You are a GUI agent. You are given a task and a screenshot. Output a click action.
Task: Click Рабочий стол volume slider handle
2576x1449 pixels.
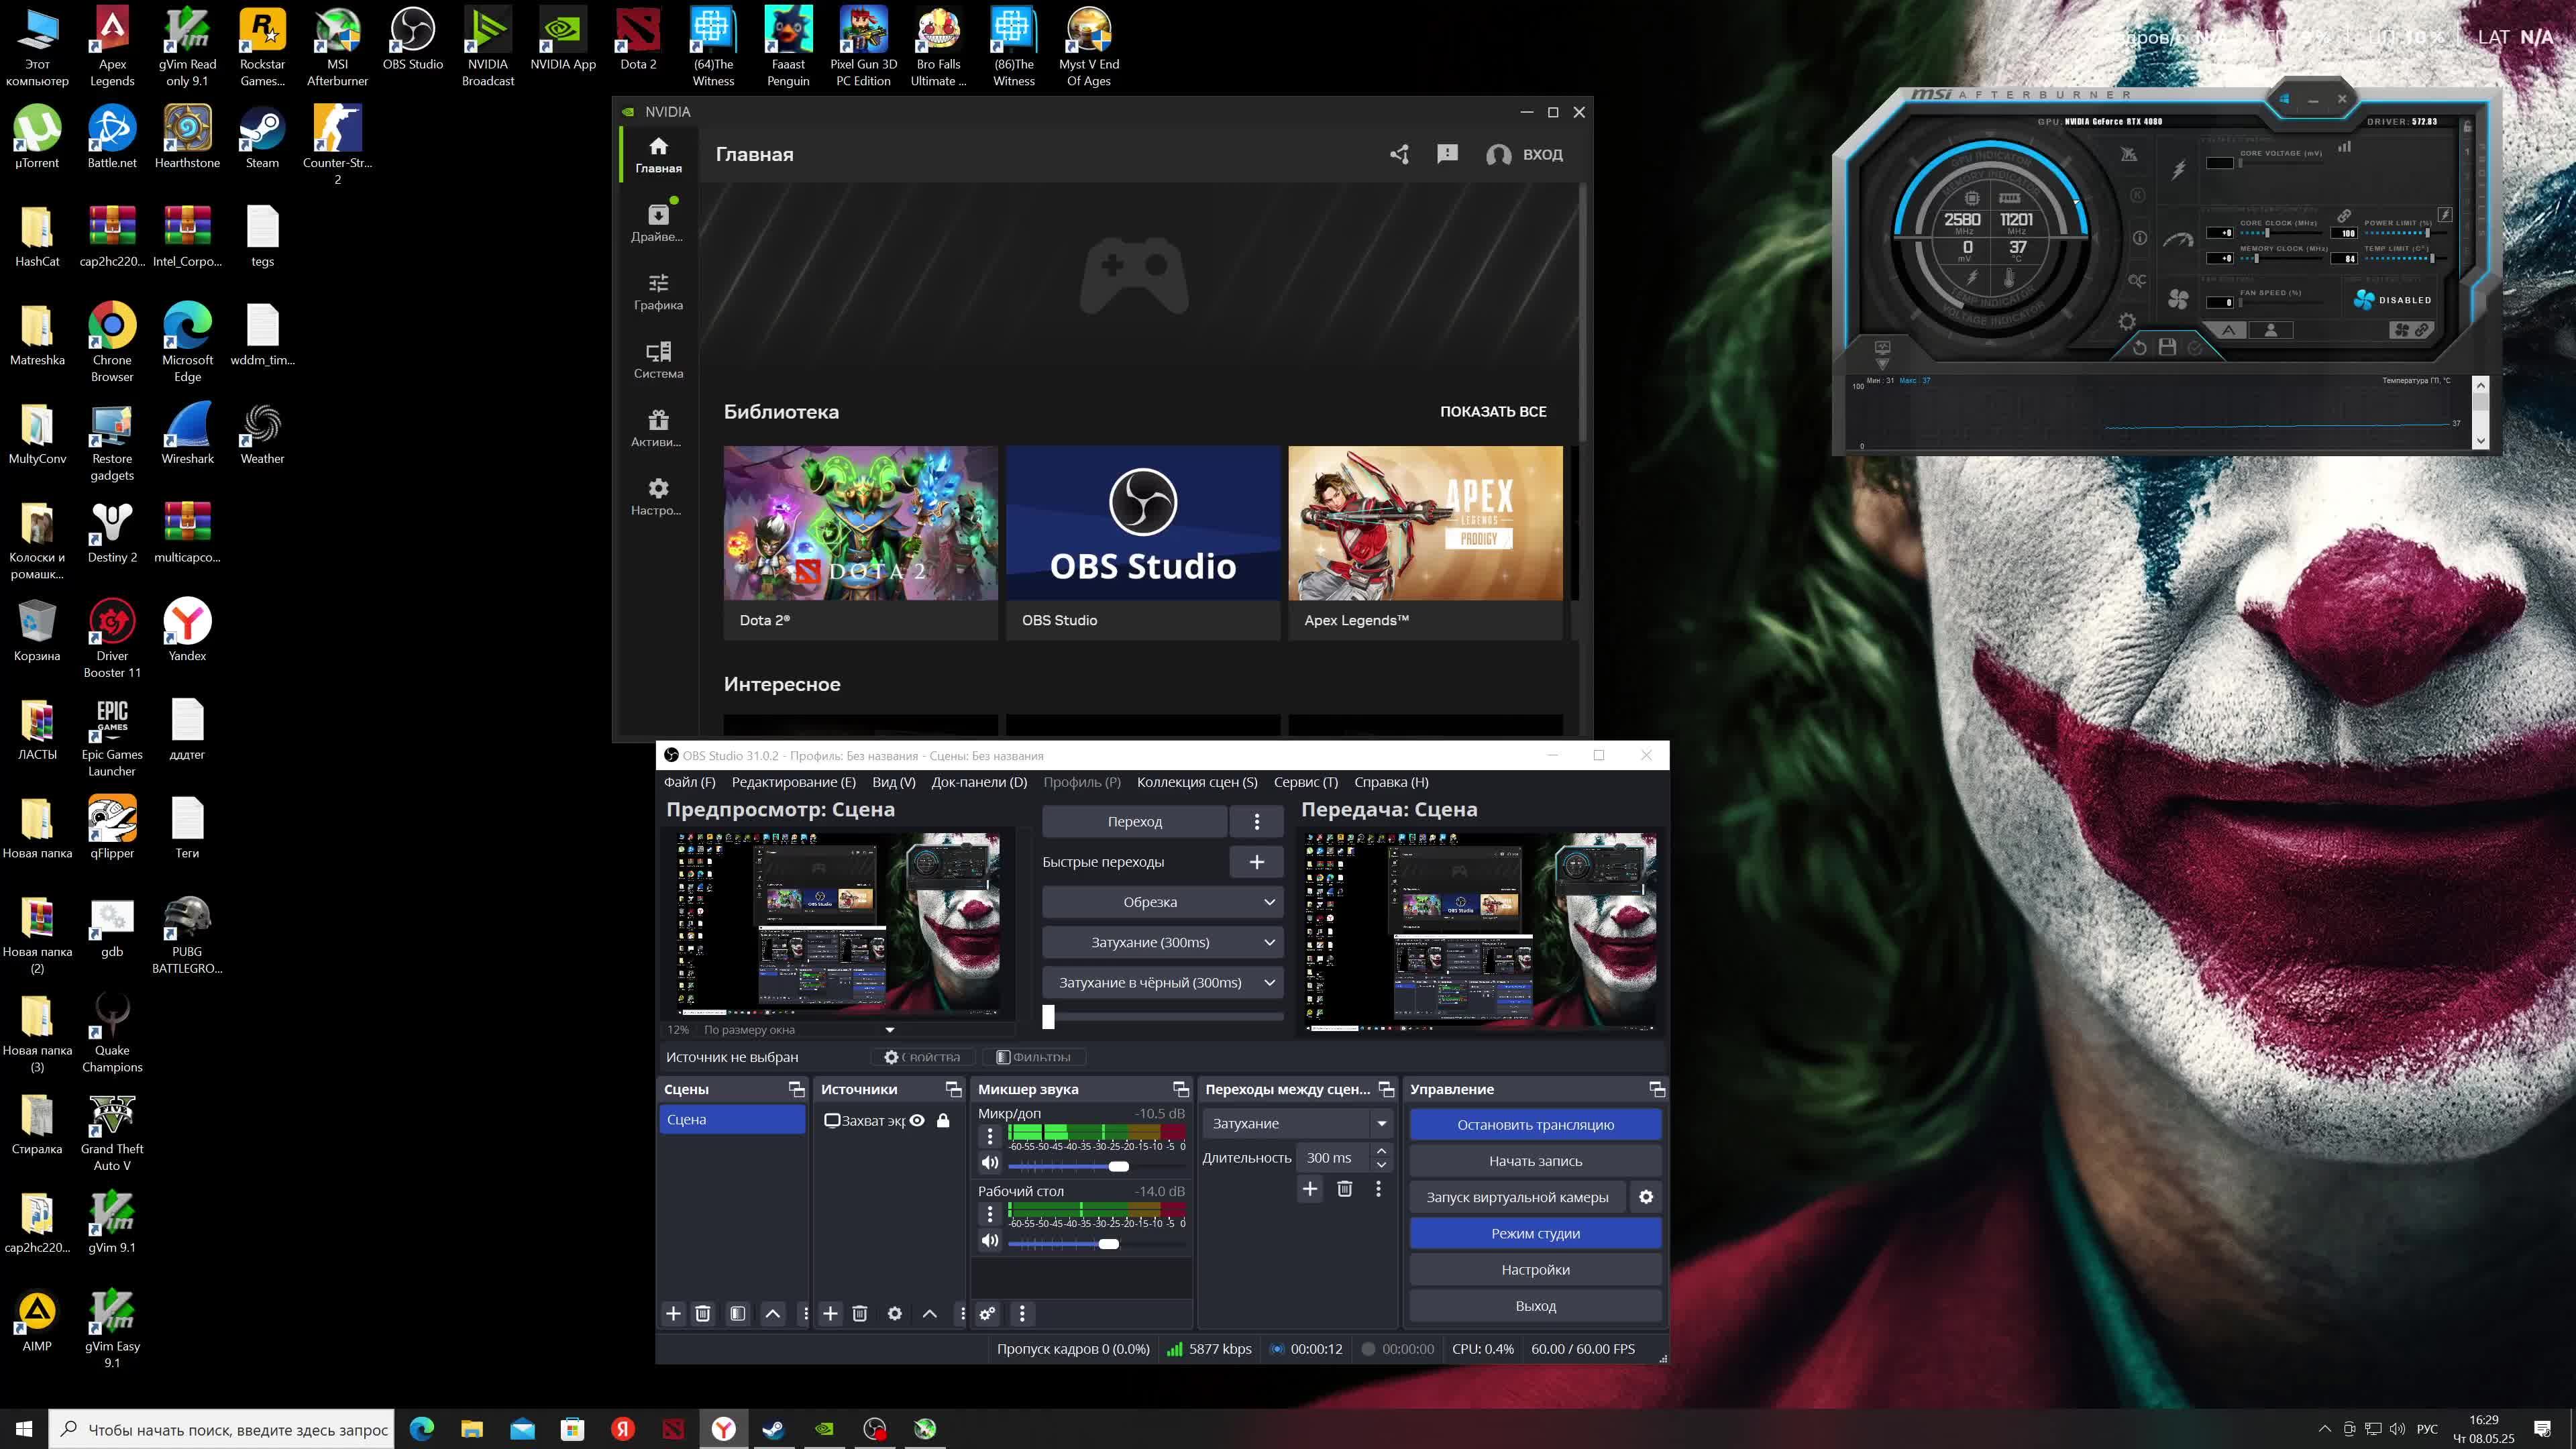1108,1244
